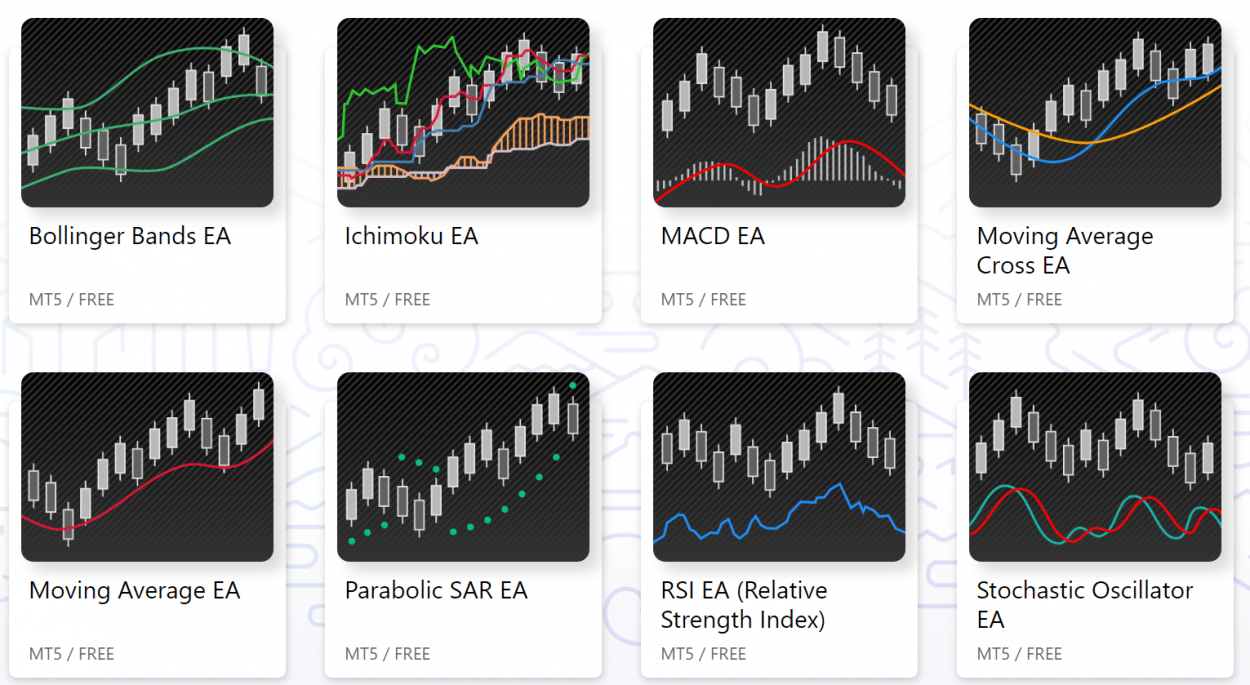The image size is (1250, 685).
Task: Open the Moving Average EA chart thumbnail
Action: [147, 467]
